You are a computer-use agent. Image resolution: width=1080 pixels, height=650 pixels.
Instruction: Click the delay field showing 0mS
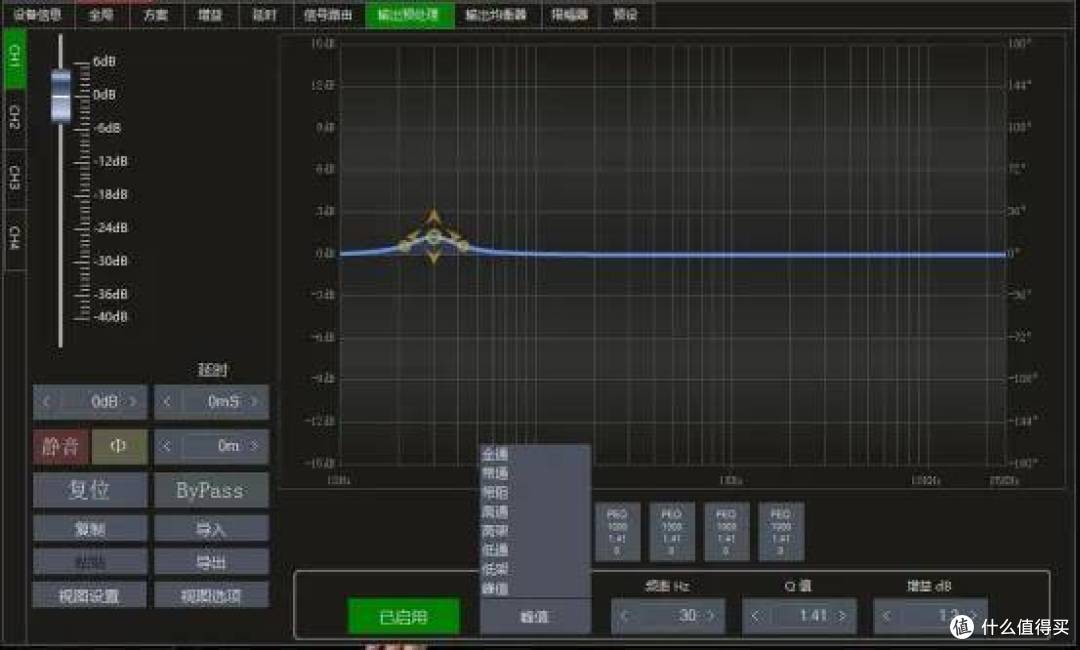click(x=211, y=401)
